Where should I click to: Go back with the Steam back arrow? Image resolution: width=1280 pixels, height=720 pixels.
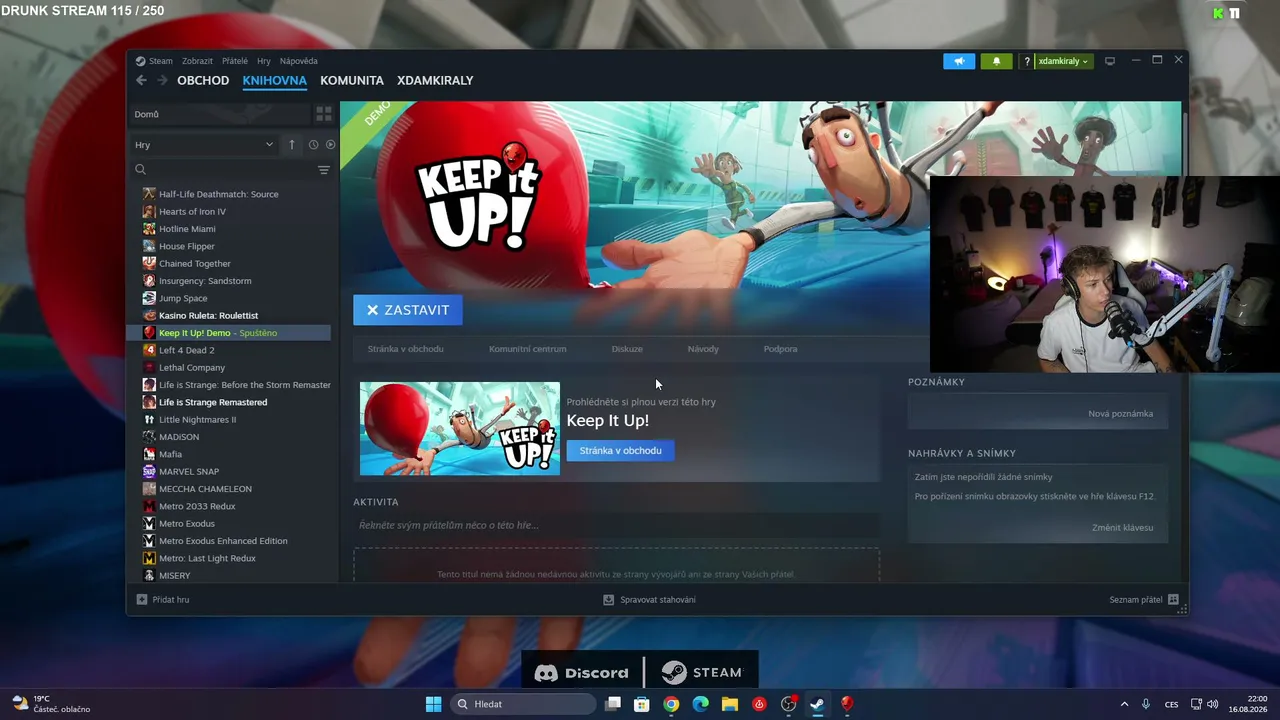tap(141, 80)
